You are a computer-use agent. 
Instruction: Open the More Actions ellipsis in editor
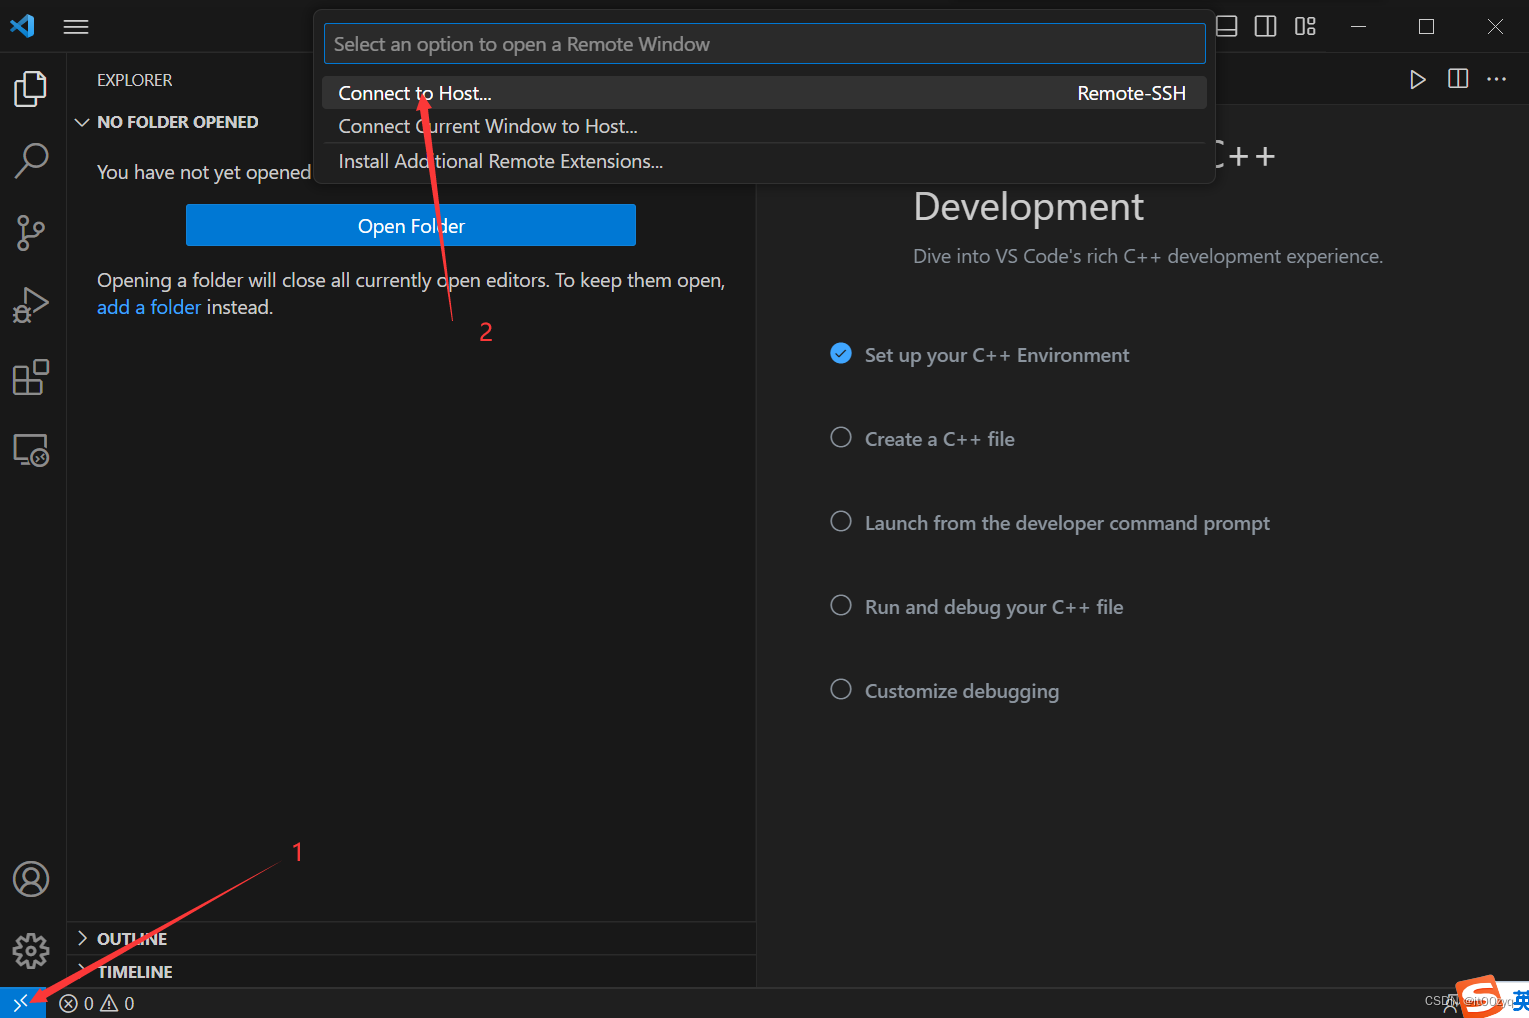click(1497, 79)
